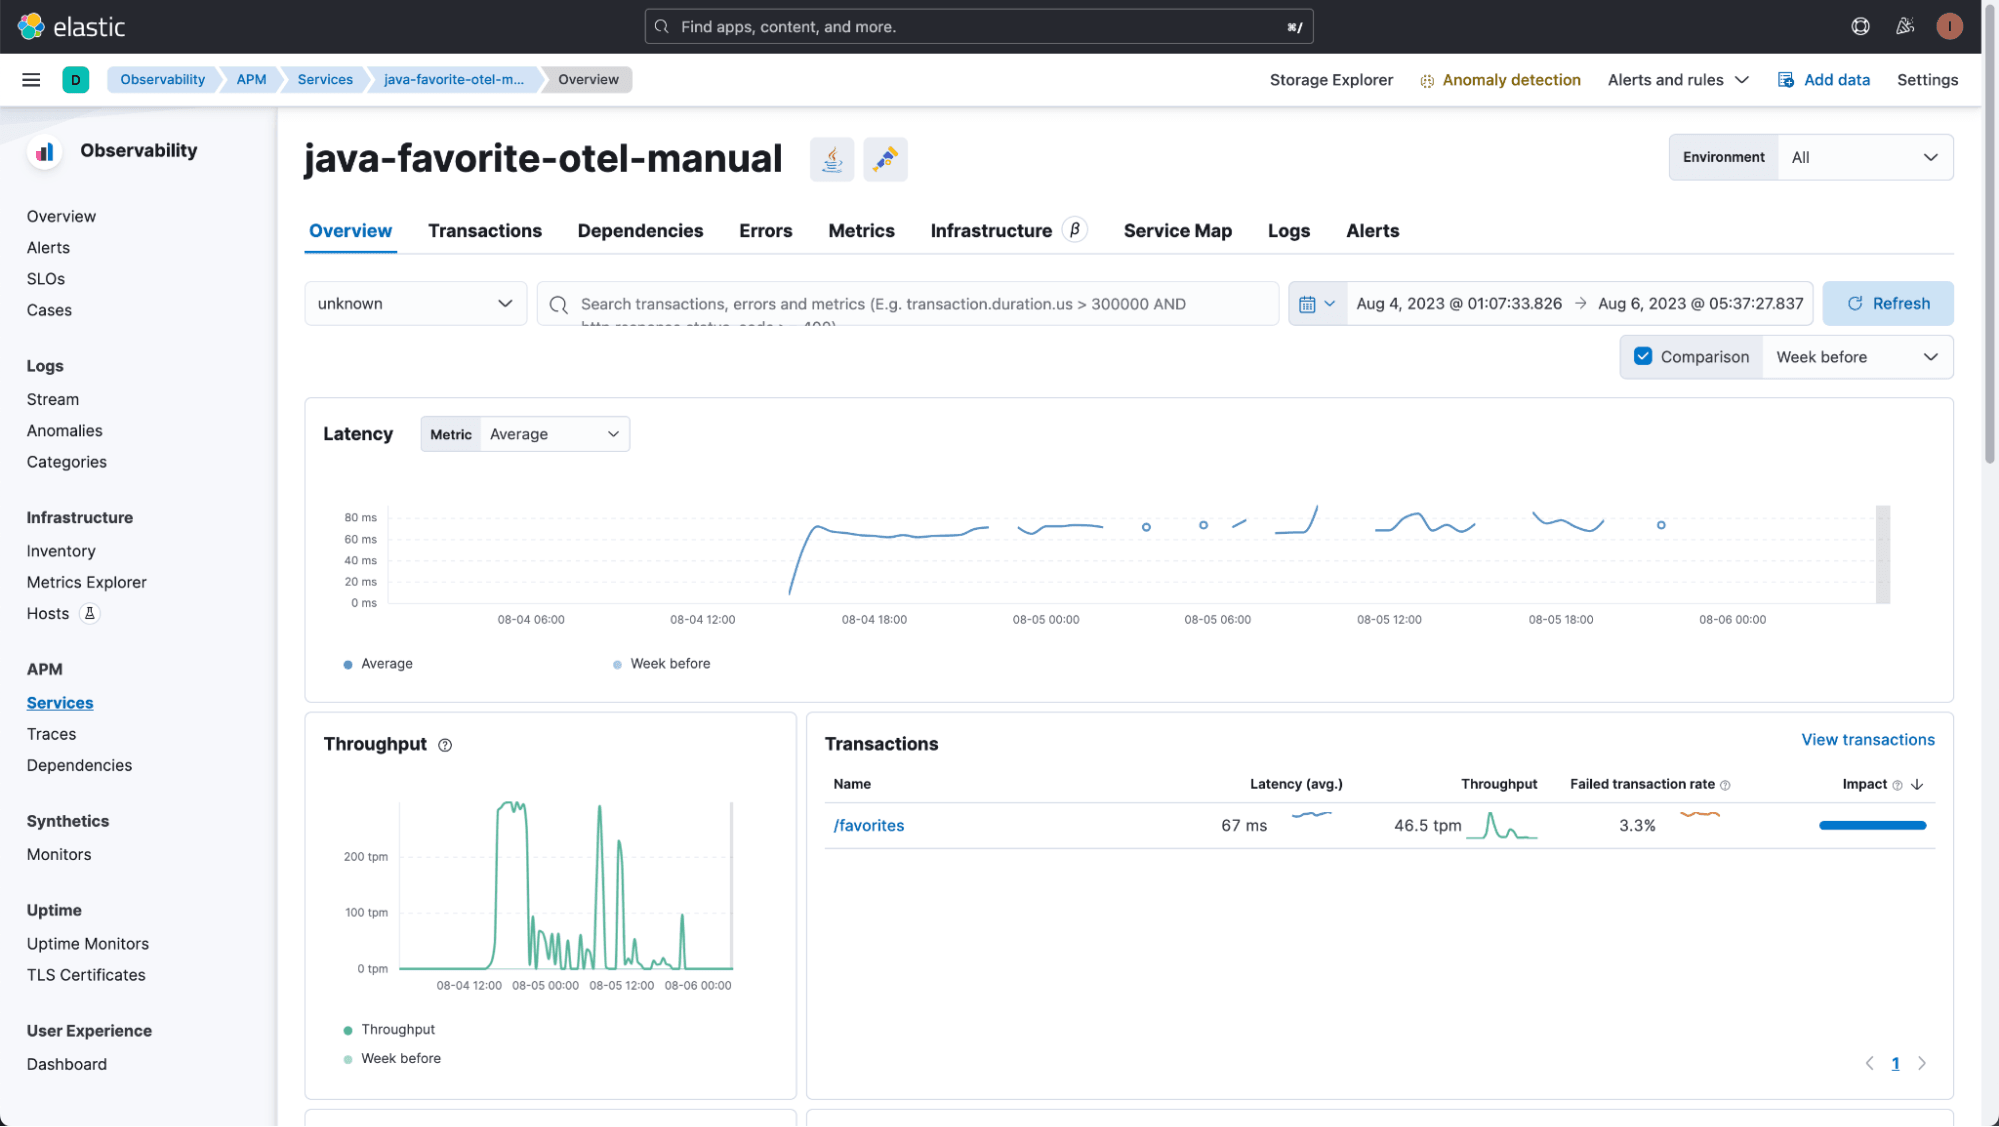Open the Service Map tab
1999x1127 pixels.
[x=1177, y=231]
